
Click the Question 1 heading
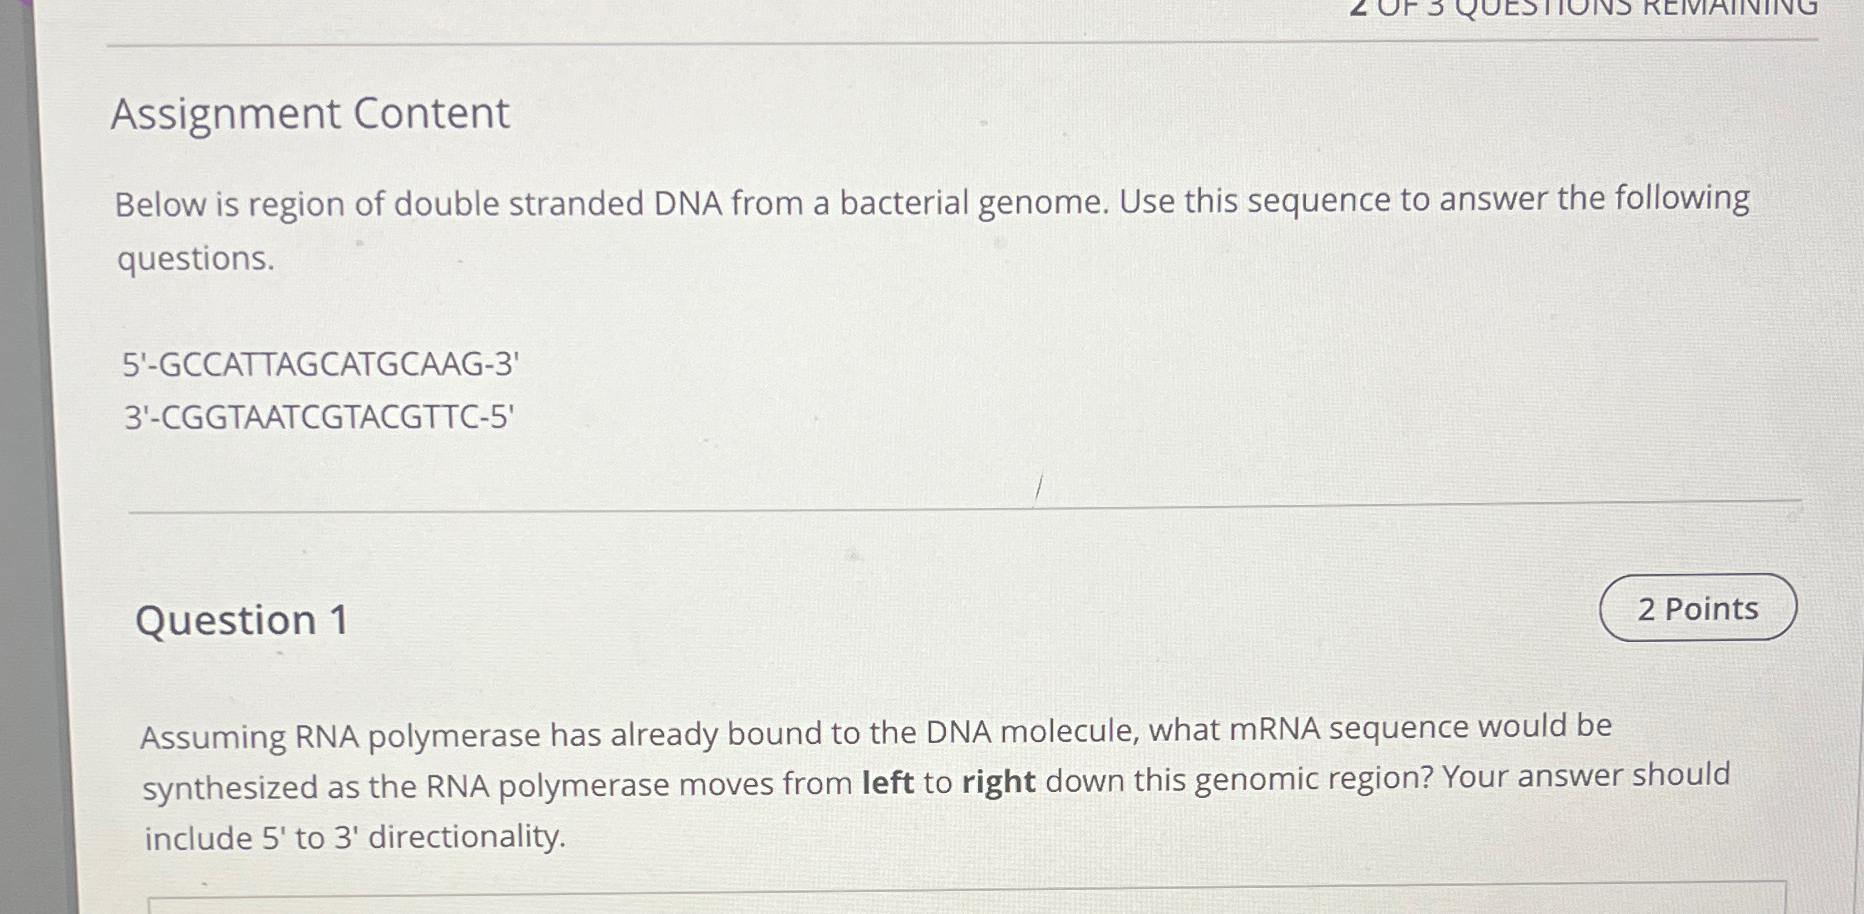242,620
